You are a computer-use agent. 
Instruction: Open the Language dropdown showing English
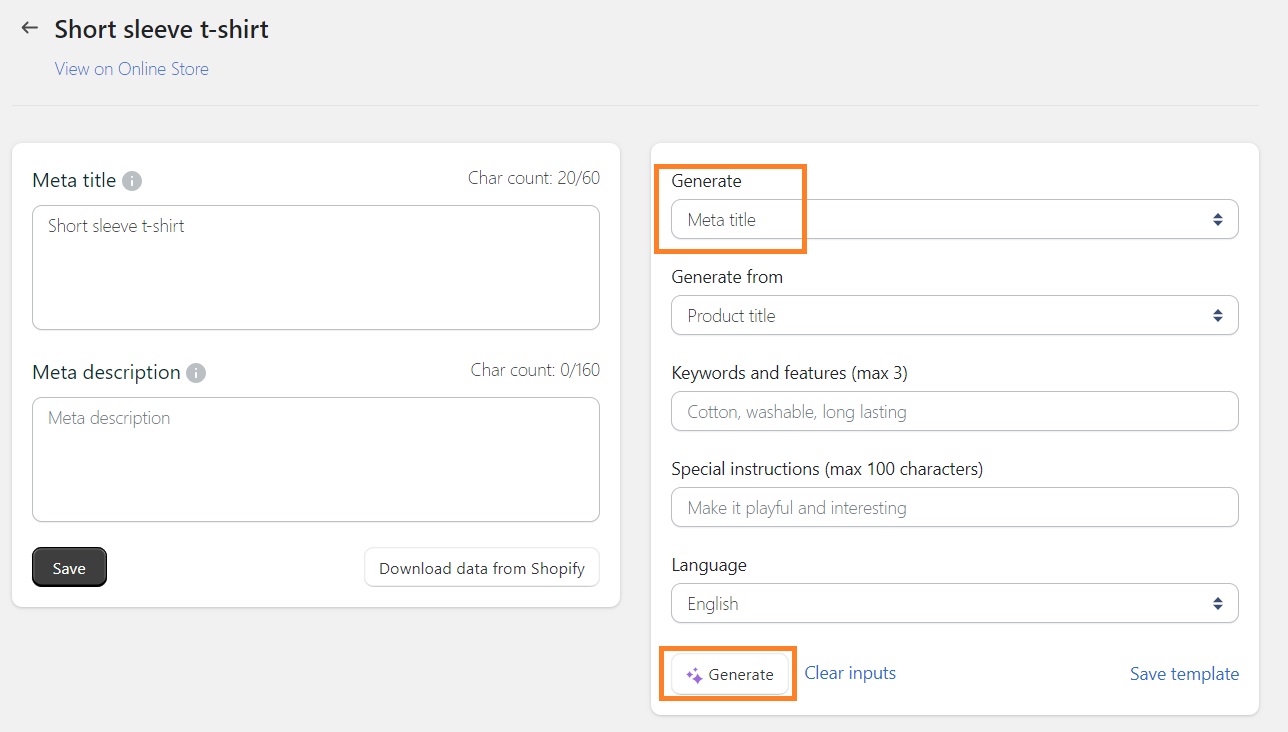click(954, 603)
